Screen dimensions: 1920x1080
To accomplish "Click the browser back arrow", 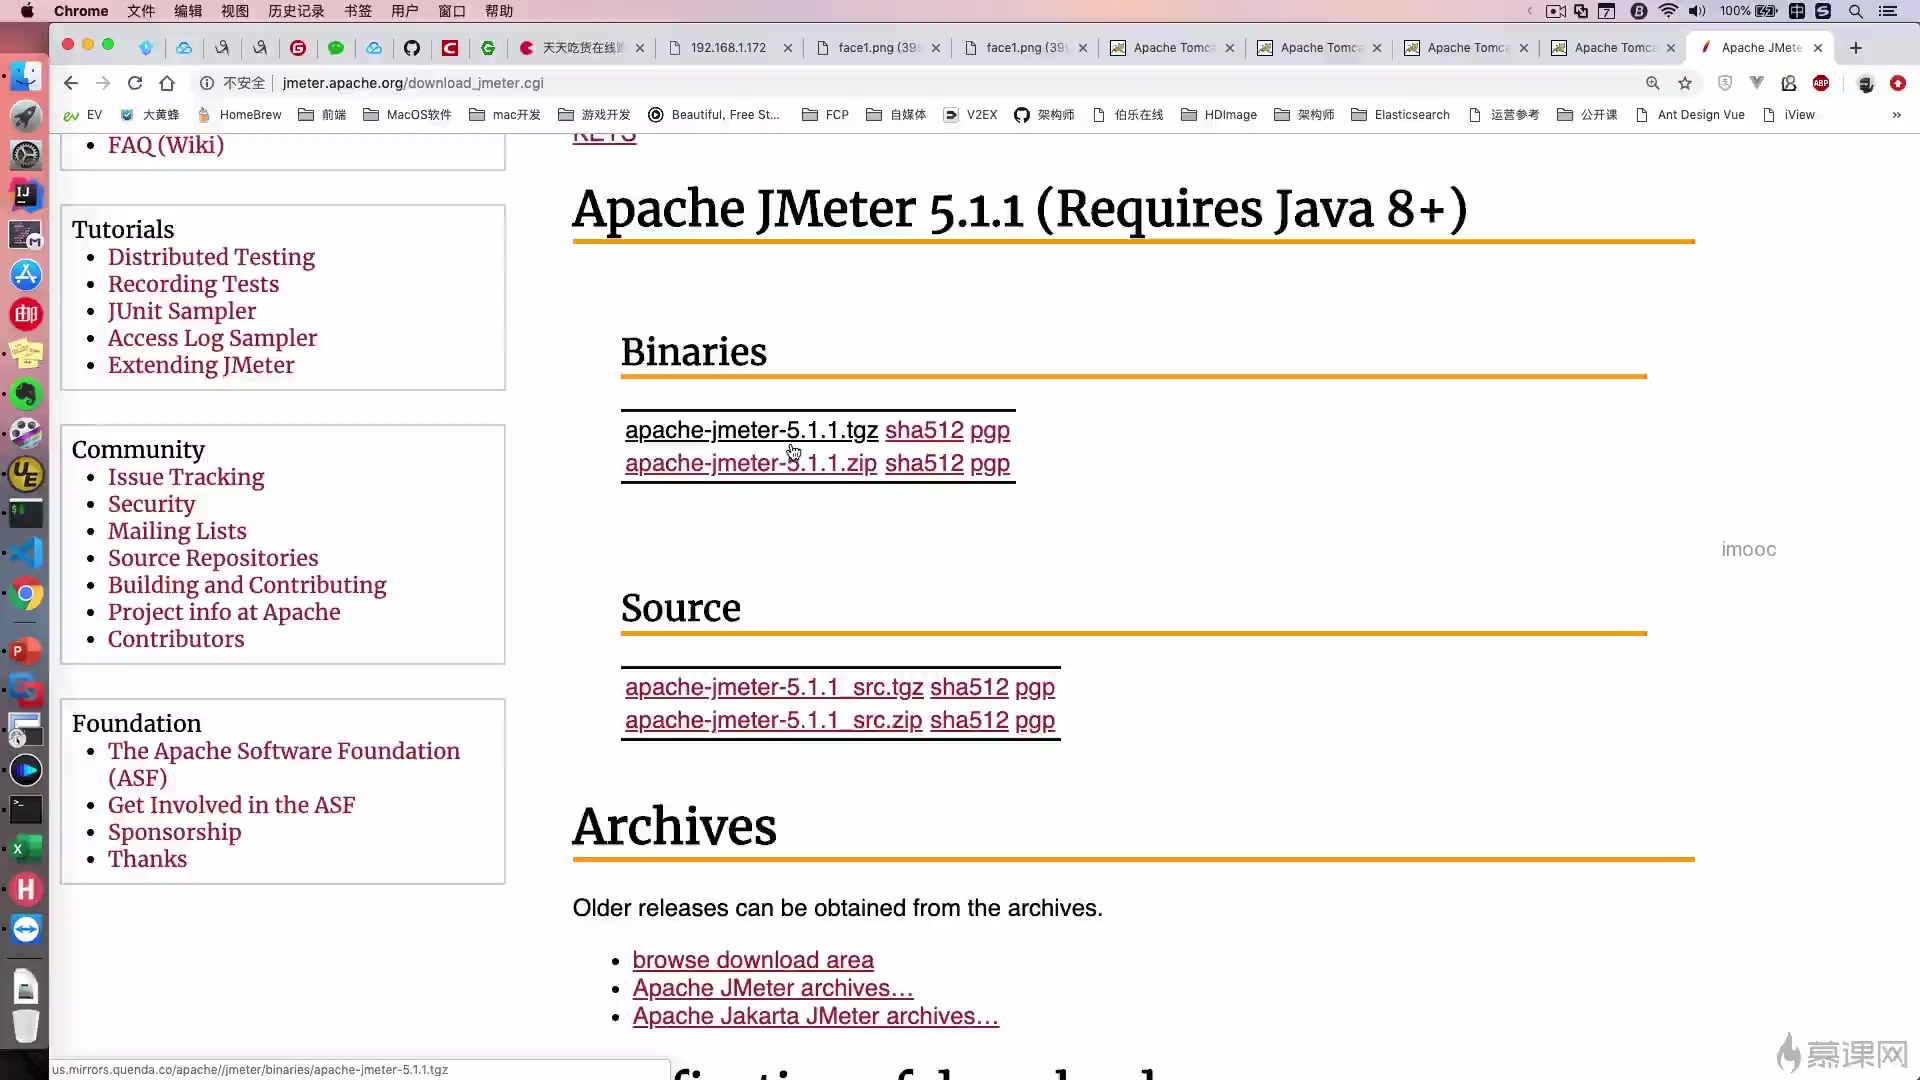I will tap(70, 83).
